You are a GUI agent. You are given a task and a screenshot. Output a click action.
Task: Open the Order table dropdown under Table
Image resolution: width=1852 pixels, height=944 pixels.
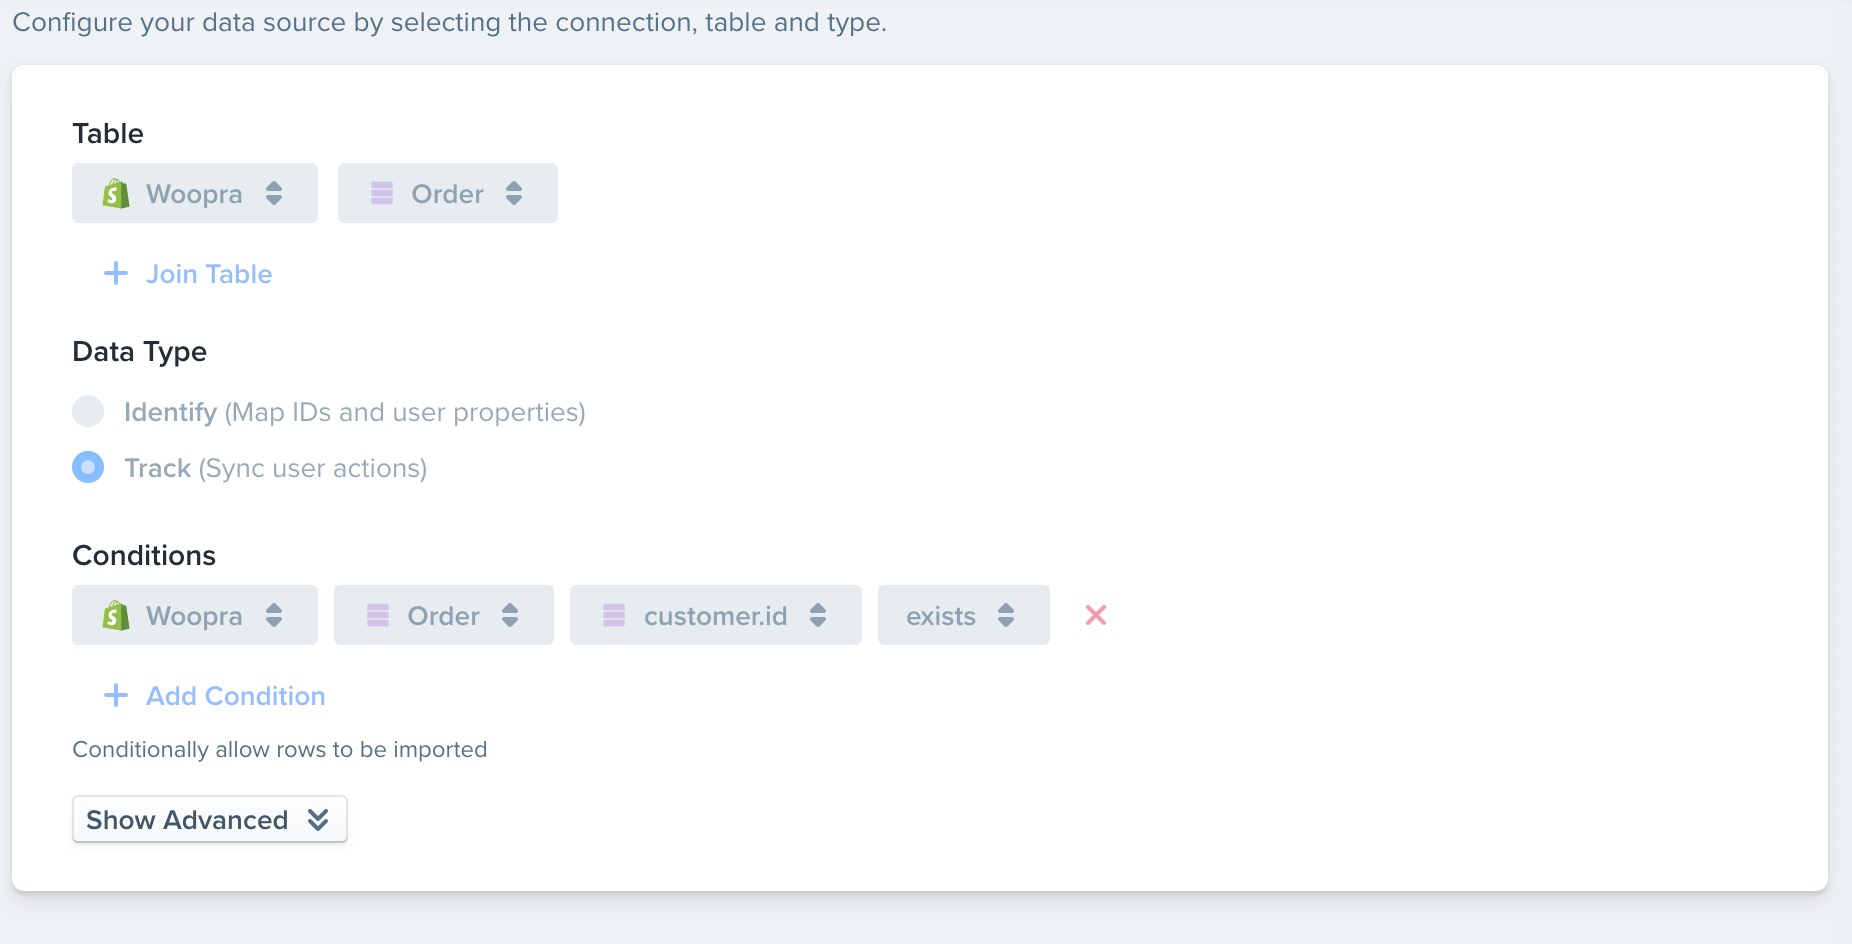coord(448,193)
